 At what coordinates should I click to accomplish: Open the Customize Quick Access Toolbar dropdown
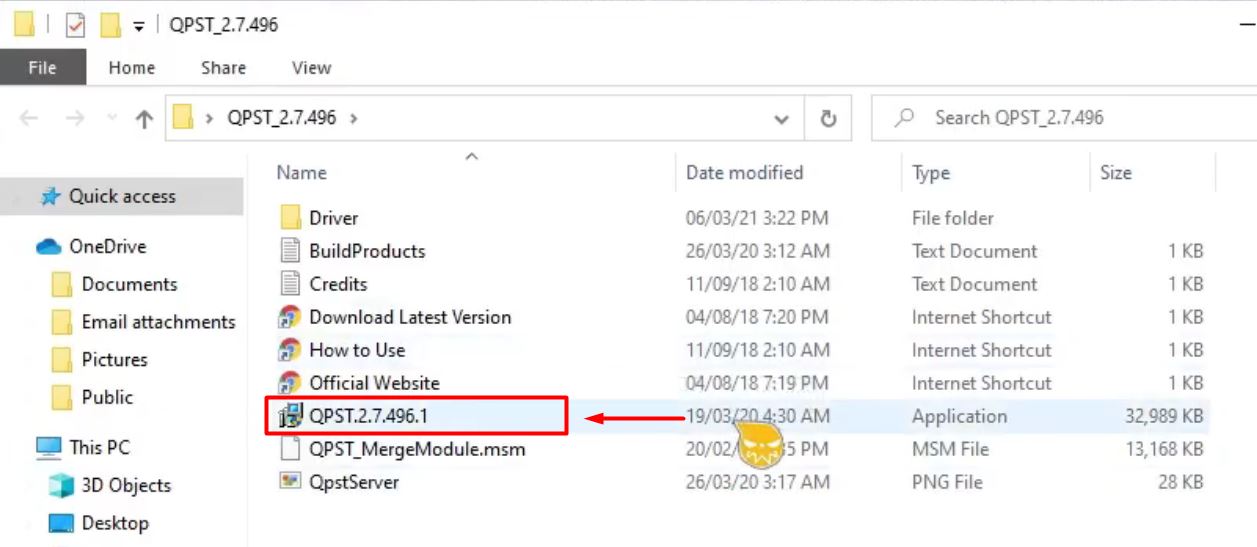click(x=139, y=27)
